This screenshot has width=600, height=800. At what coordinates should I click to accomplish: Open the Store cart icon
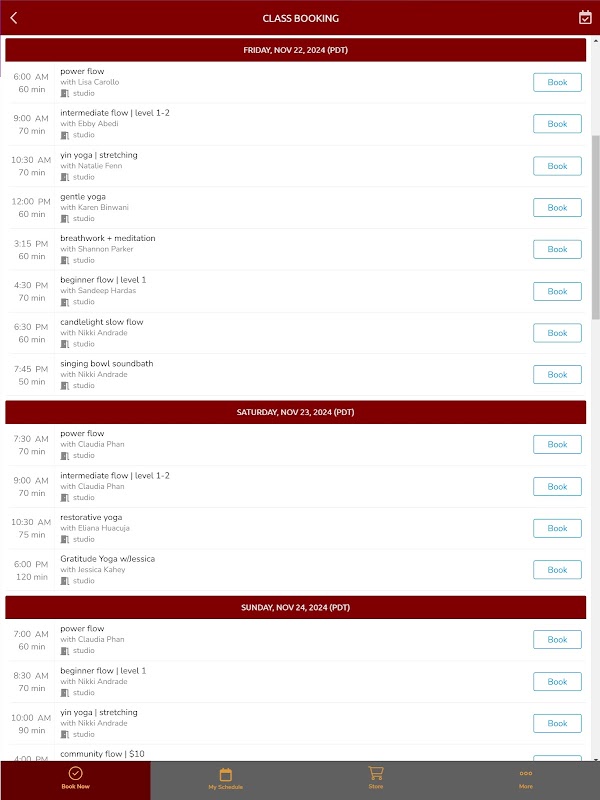coord(375,773)
